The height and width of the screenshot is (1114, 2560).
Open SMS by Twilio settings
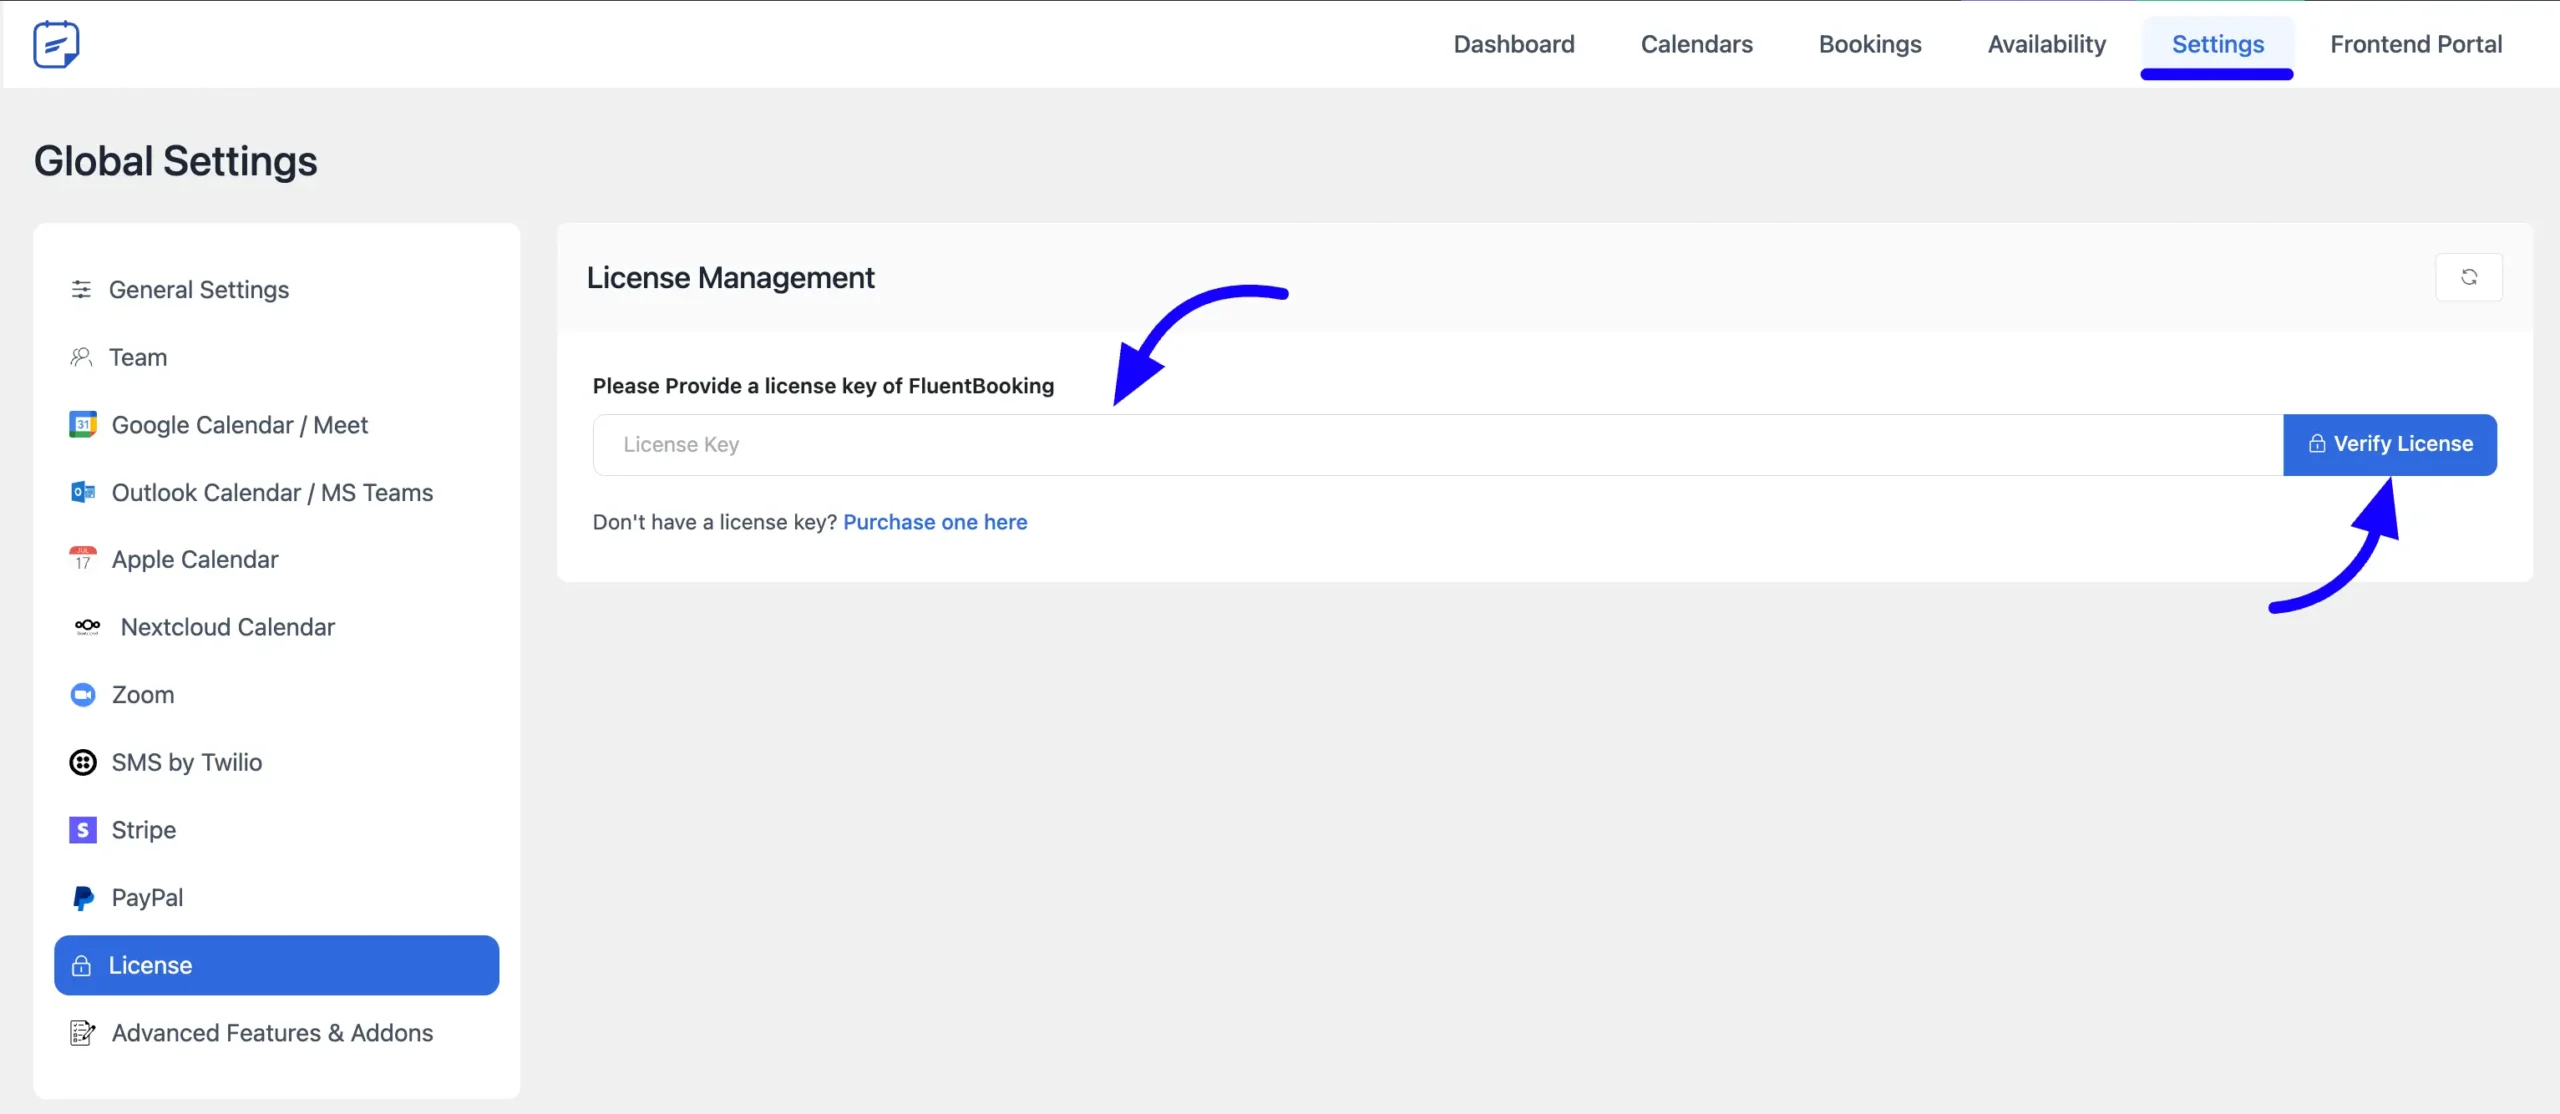(277, 762)
